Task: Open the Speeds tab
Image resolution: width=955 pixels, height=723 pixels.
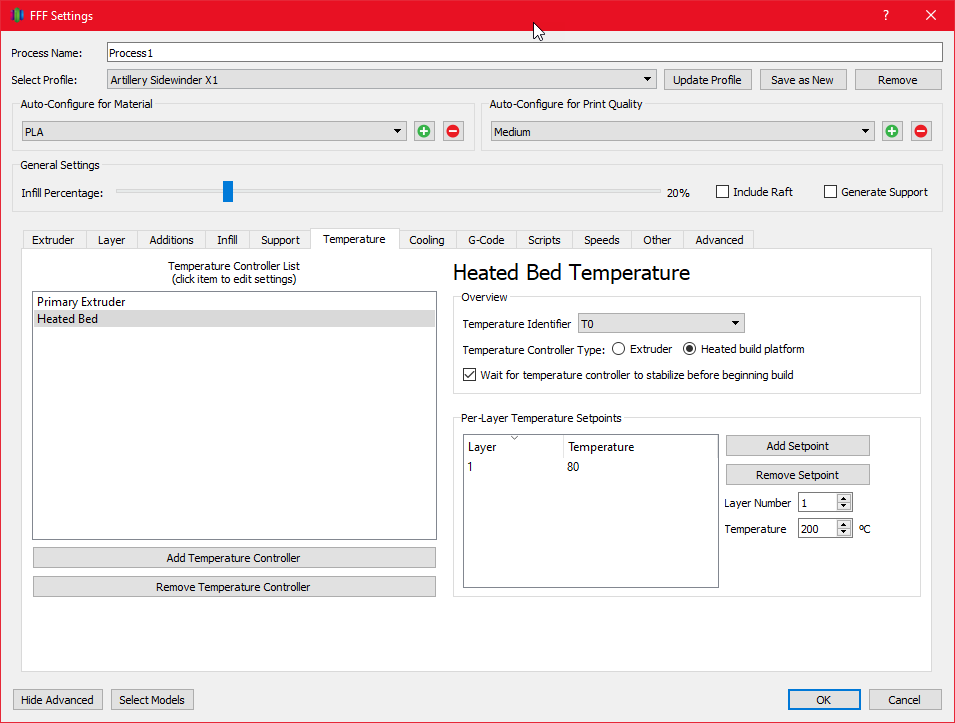Action: [602, 240]
